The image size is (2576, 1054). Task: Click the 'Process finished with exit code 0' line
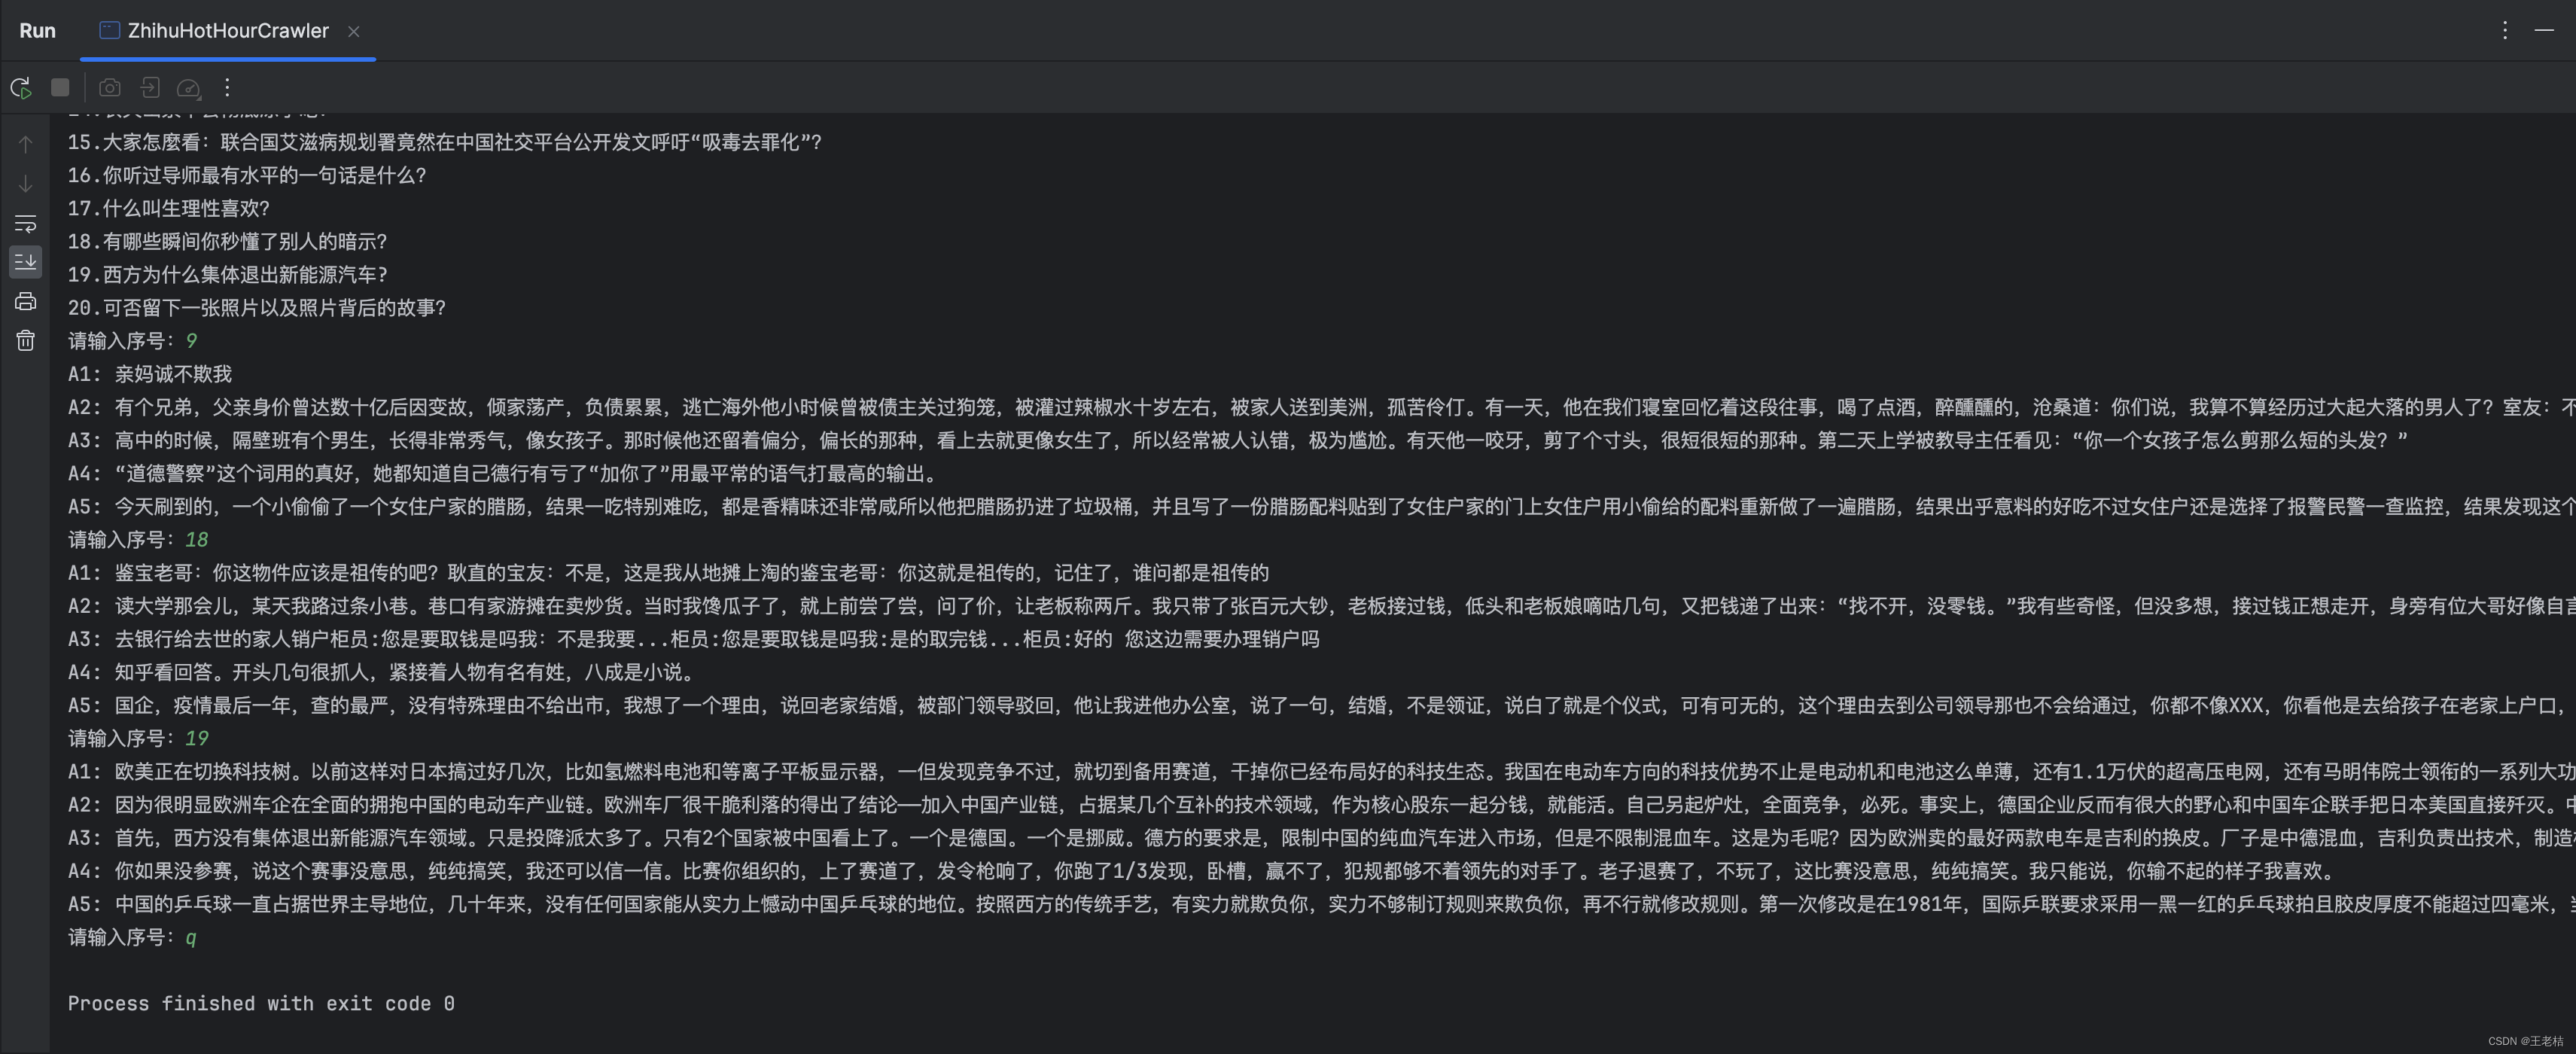pyautogui.click(x=260, y=1003)
